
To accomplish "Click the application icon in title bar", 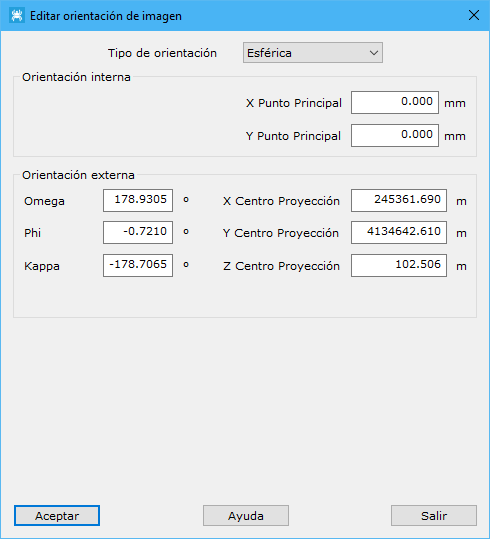I will pyautogui.click(x=17, y=16).
